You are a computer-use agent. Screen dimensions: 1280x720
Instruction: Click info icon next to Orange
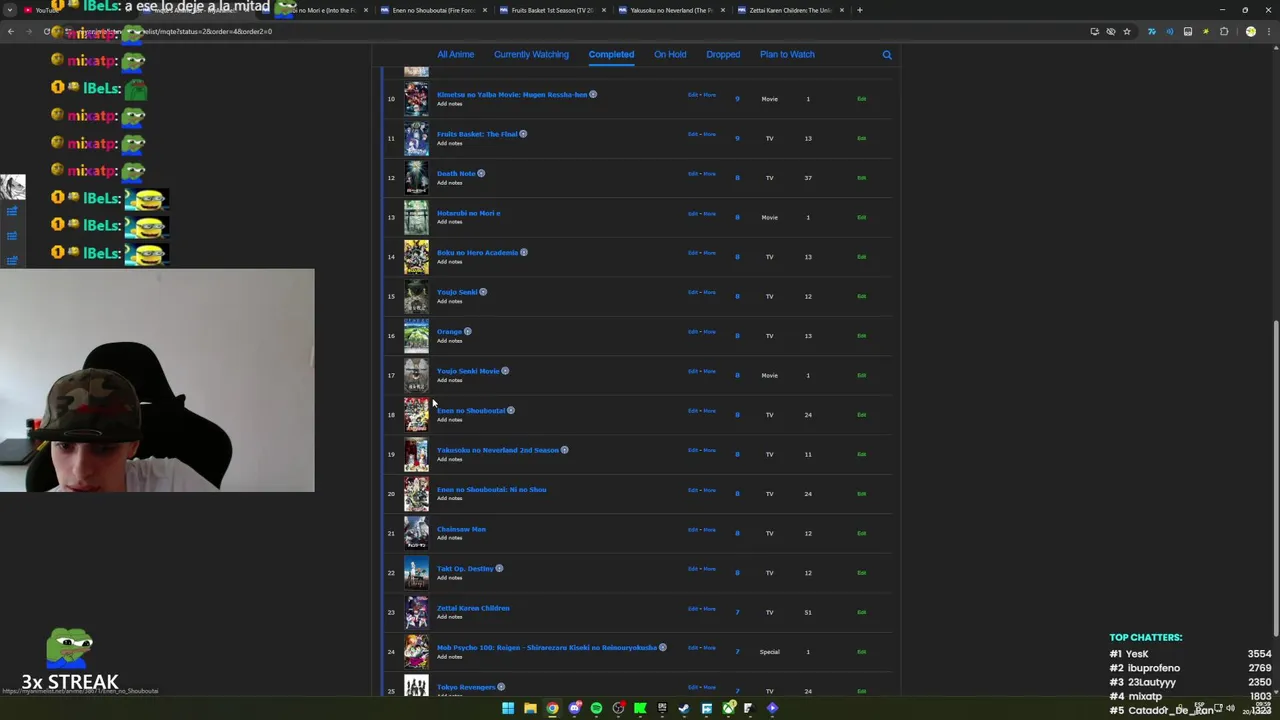467,331
